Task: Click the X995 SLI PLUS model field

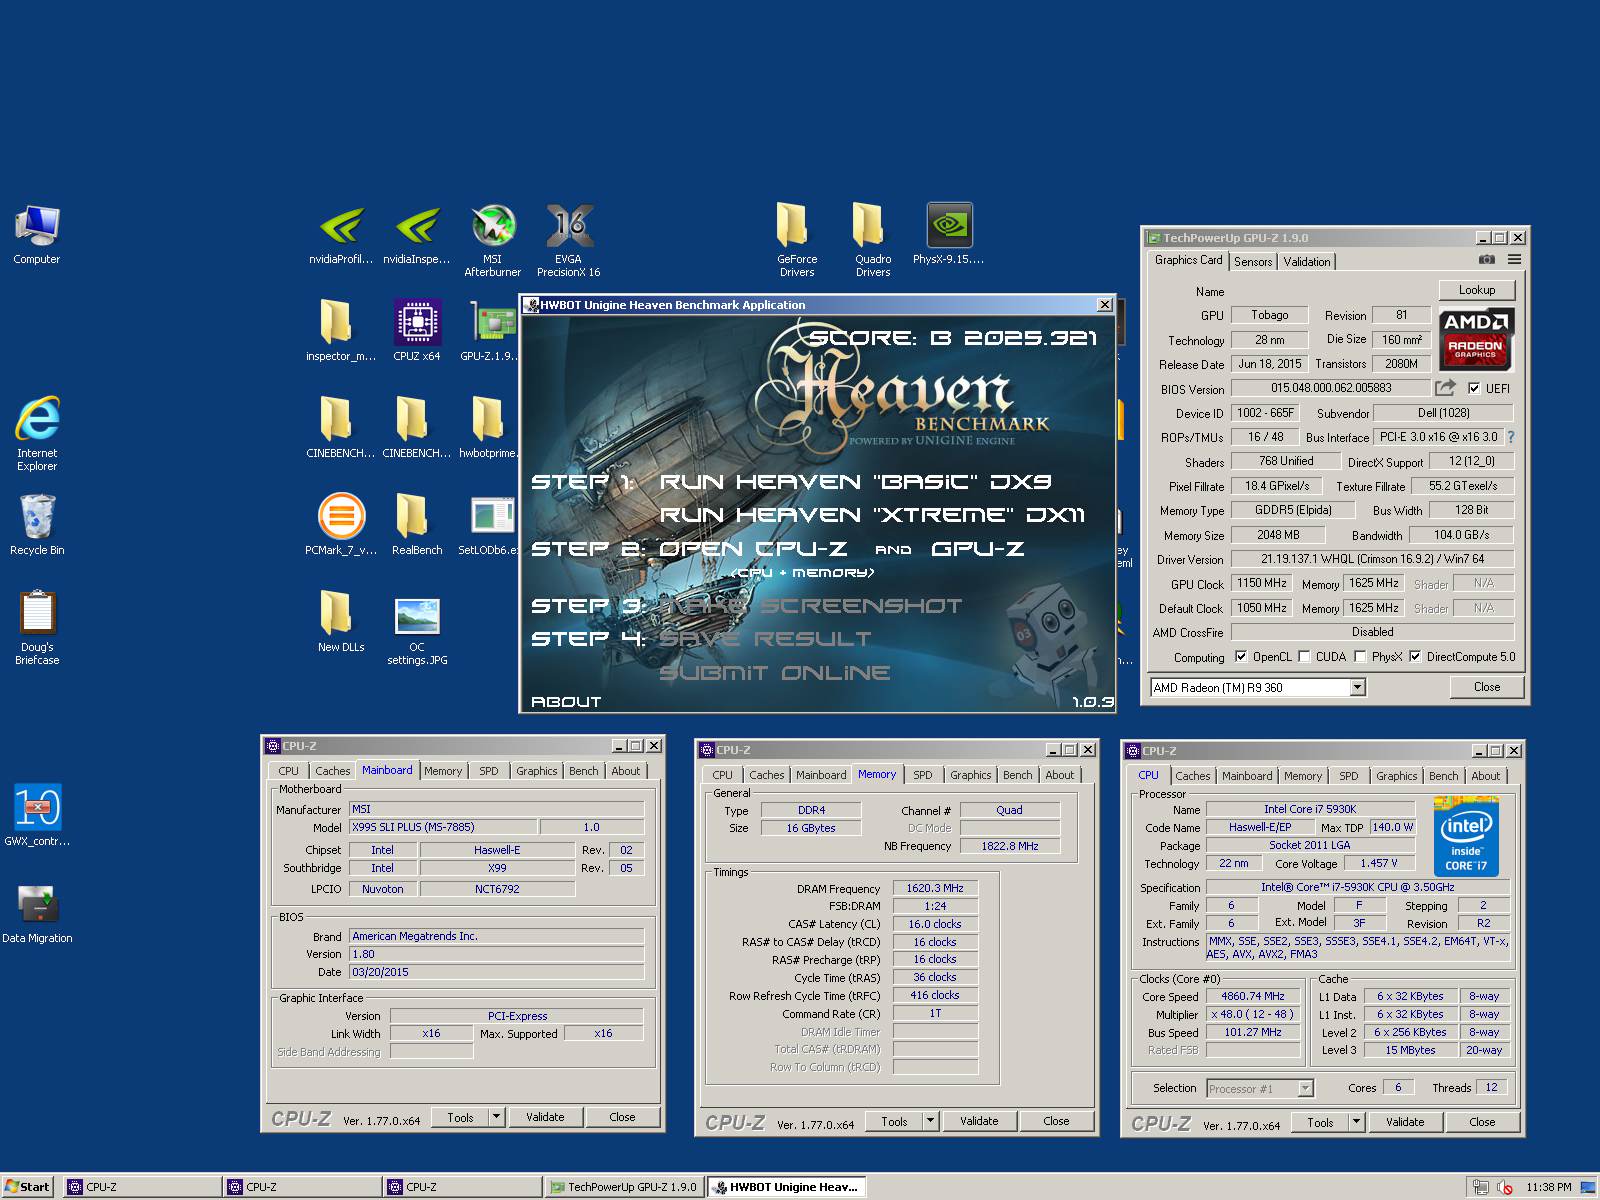Action: coord(444,827)
